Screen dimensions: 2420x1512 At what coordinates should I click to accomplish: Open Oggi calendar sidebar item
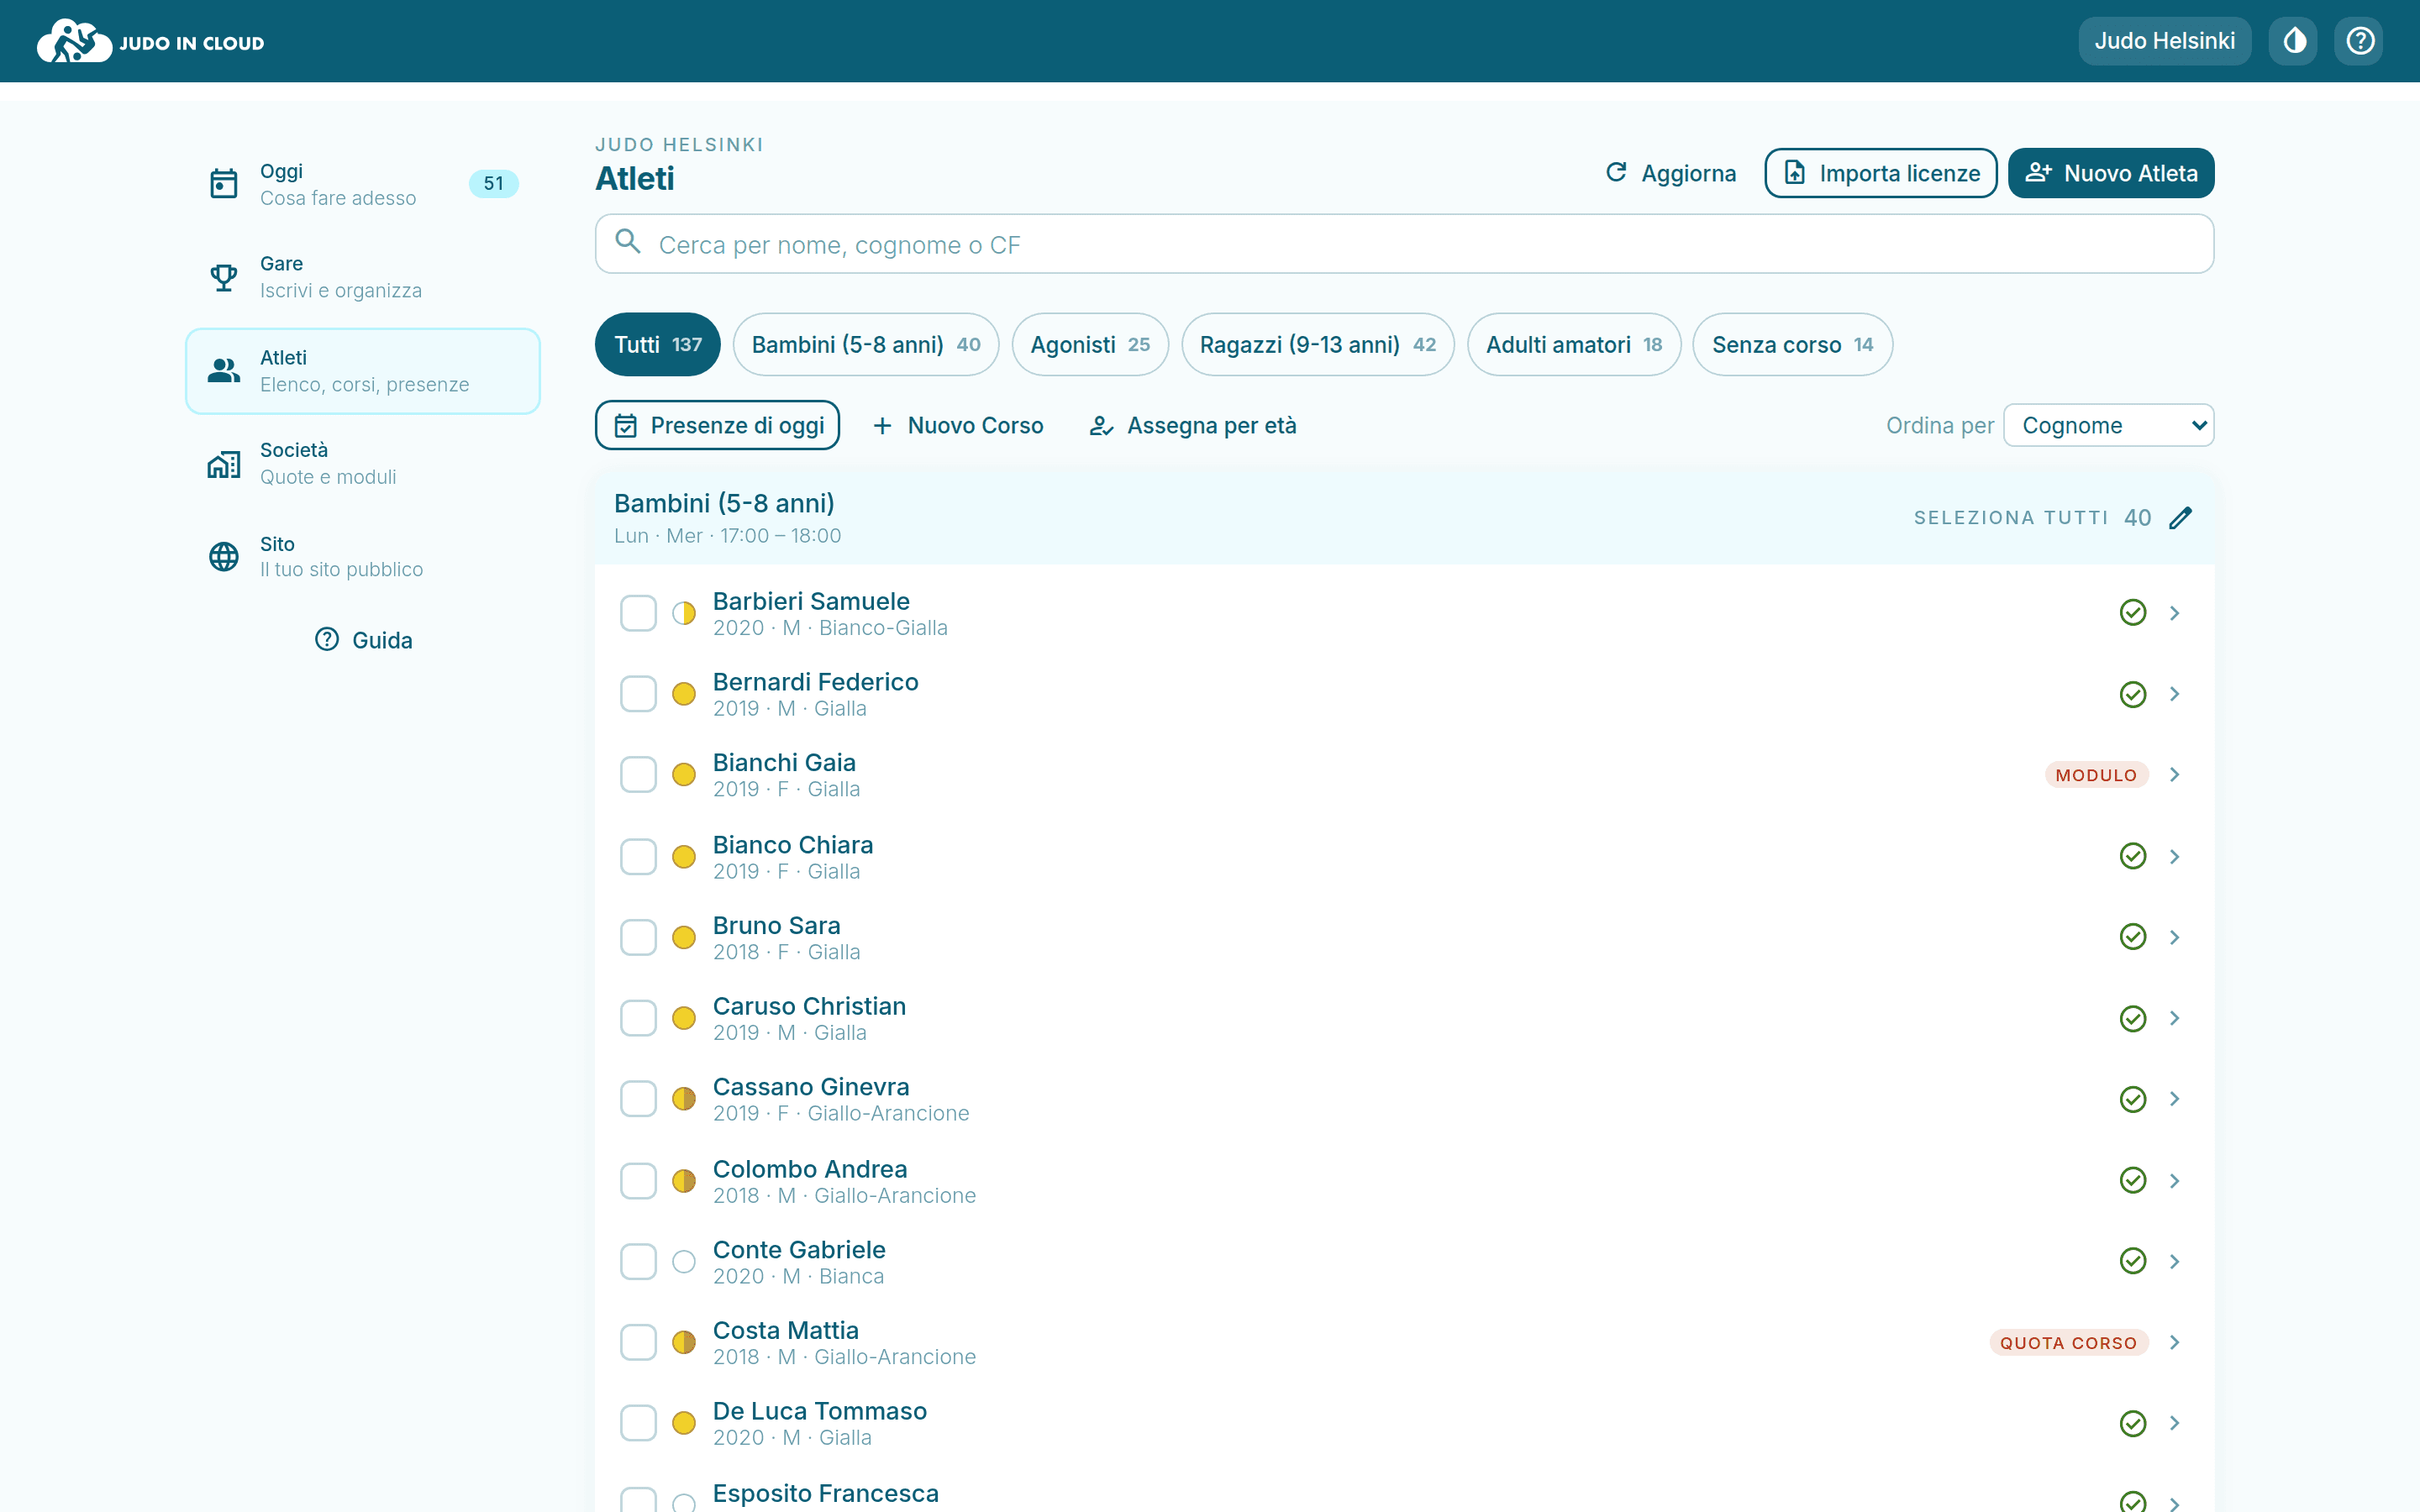click(x=362, y=184)
